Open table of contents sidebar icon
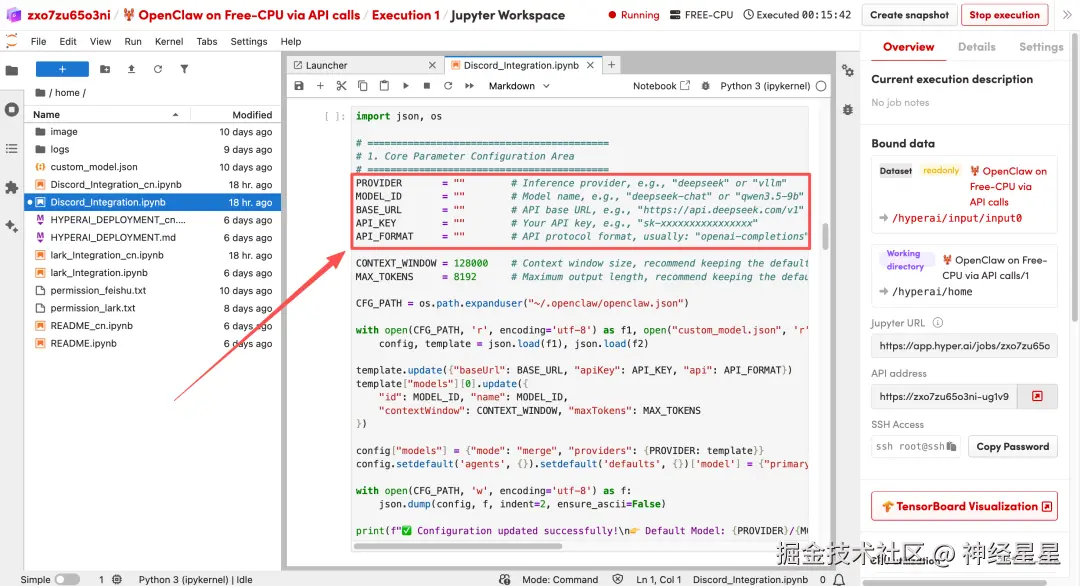Viewport: 1080px width, 586px height. pos(12,149)
